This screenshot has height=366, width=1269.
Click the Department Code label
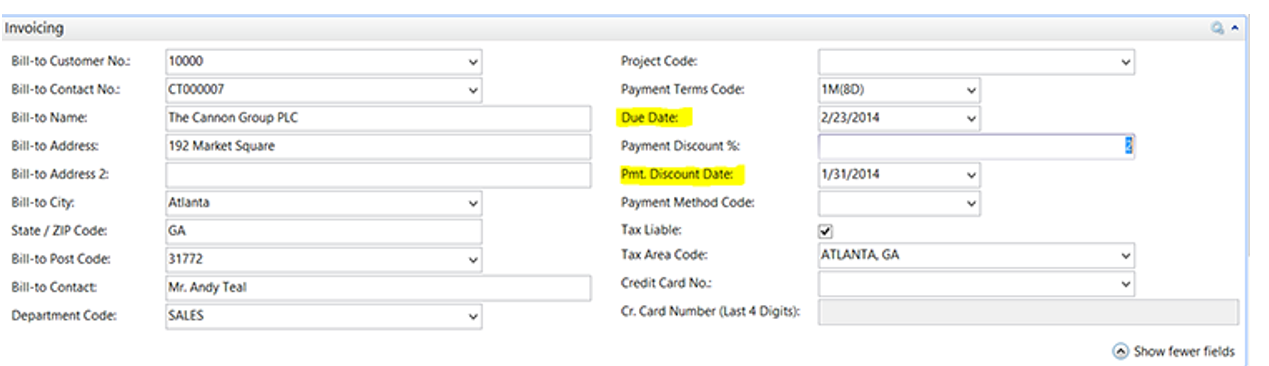63,316
